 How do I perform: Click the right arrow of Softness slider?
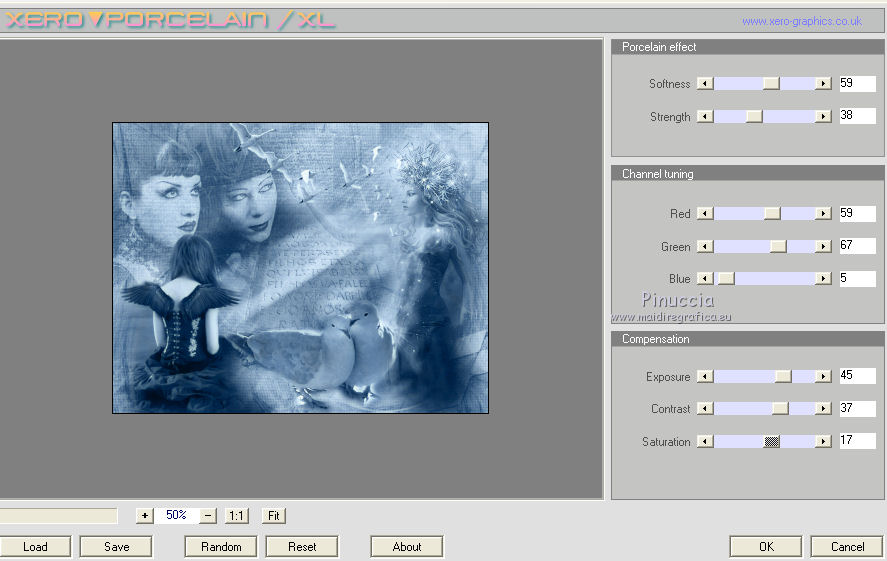(x=824, y=84)
